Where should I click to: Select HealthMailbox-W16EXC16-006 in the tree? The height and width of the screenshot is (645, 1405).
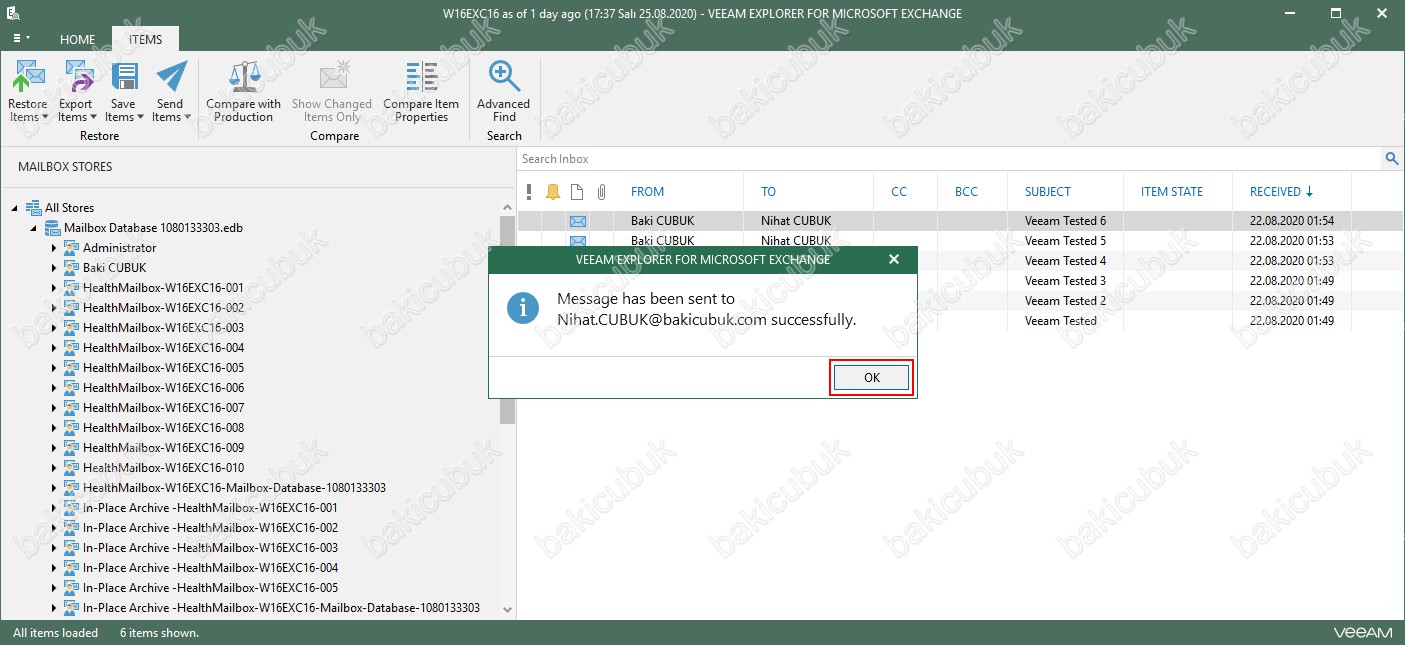163,388
